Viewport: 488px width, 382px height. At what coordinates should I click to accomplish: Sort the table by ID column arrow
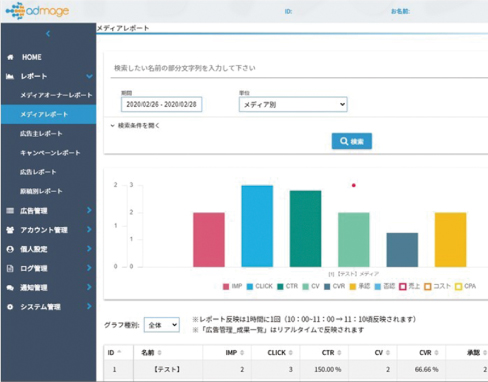click(119, 352)
